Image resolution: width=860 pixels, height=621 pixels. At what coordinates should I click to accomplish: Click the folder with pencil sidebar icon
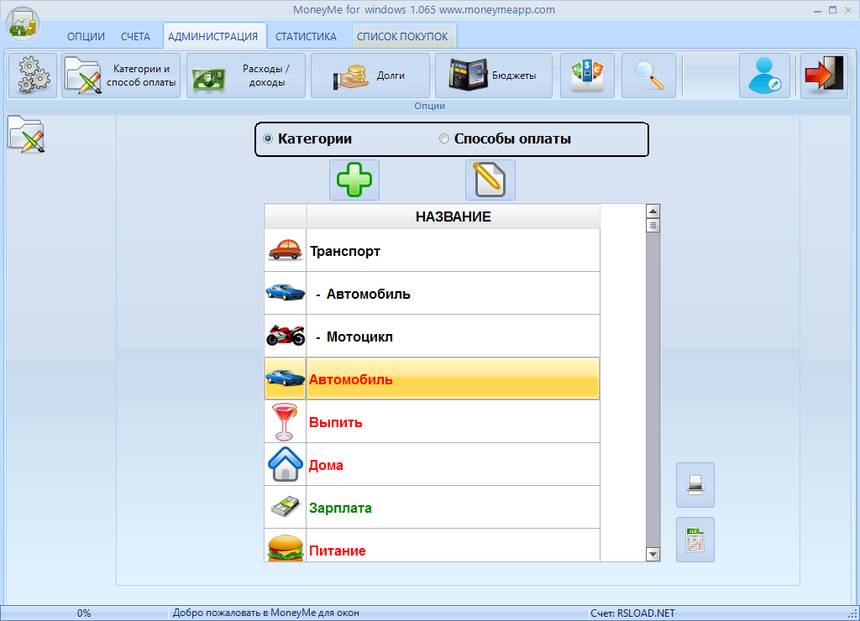point(26,134)
